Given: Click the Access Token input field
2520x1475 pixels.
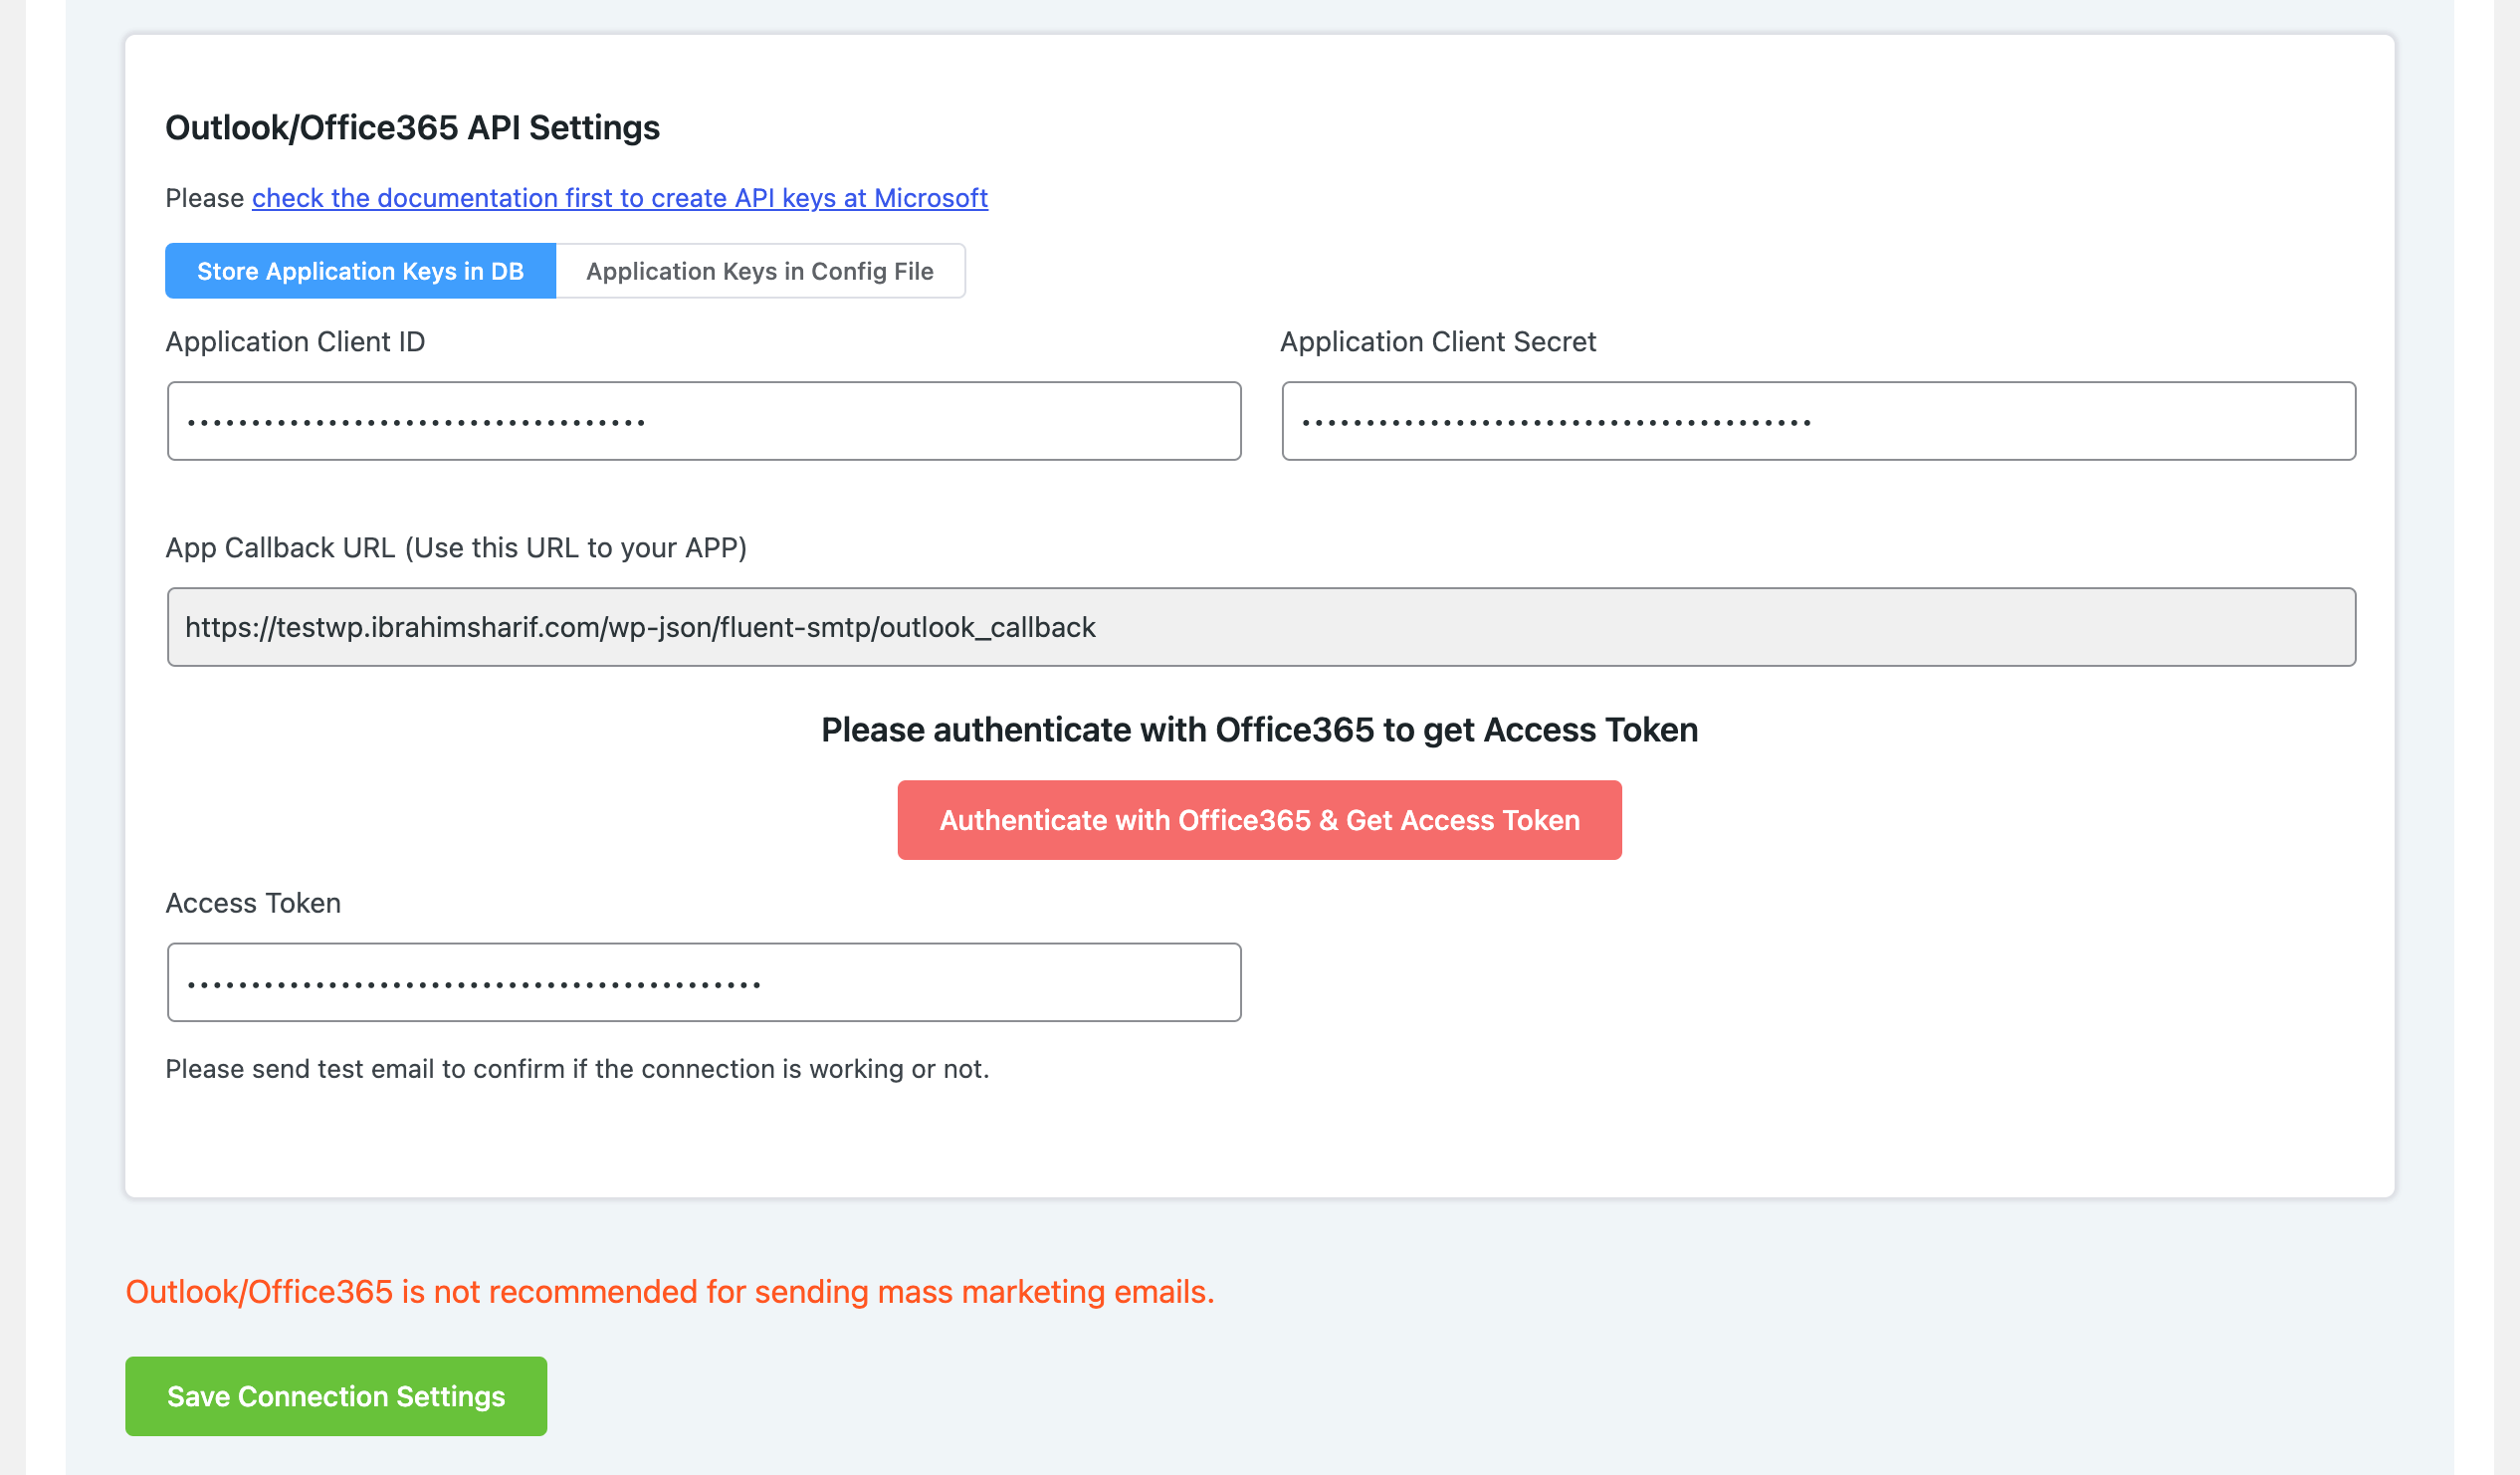Looking at the screenshot, I should (704, 982).
